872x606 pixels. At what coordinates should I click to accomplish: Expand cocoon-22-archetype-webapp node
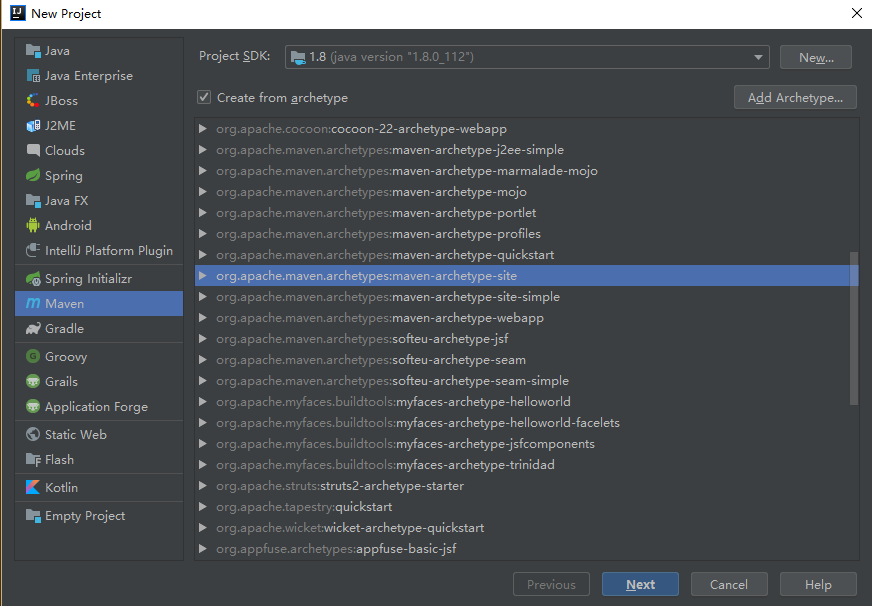click(203, 129)
